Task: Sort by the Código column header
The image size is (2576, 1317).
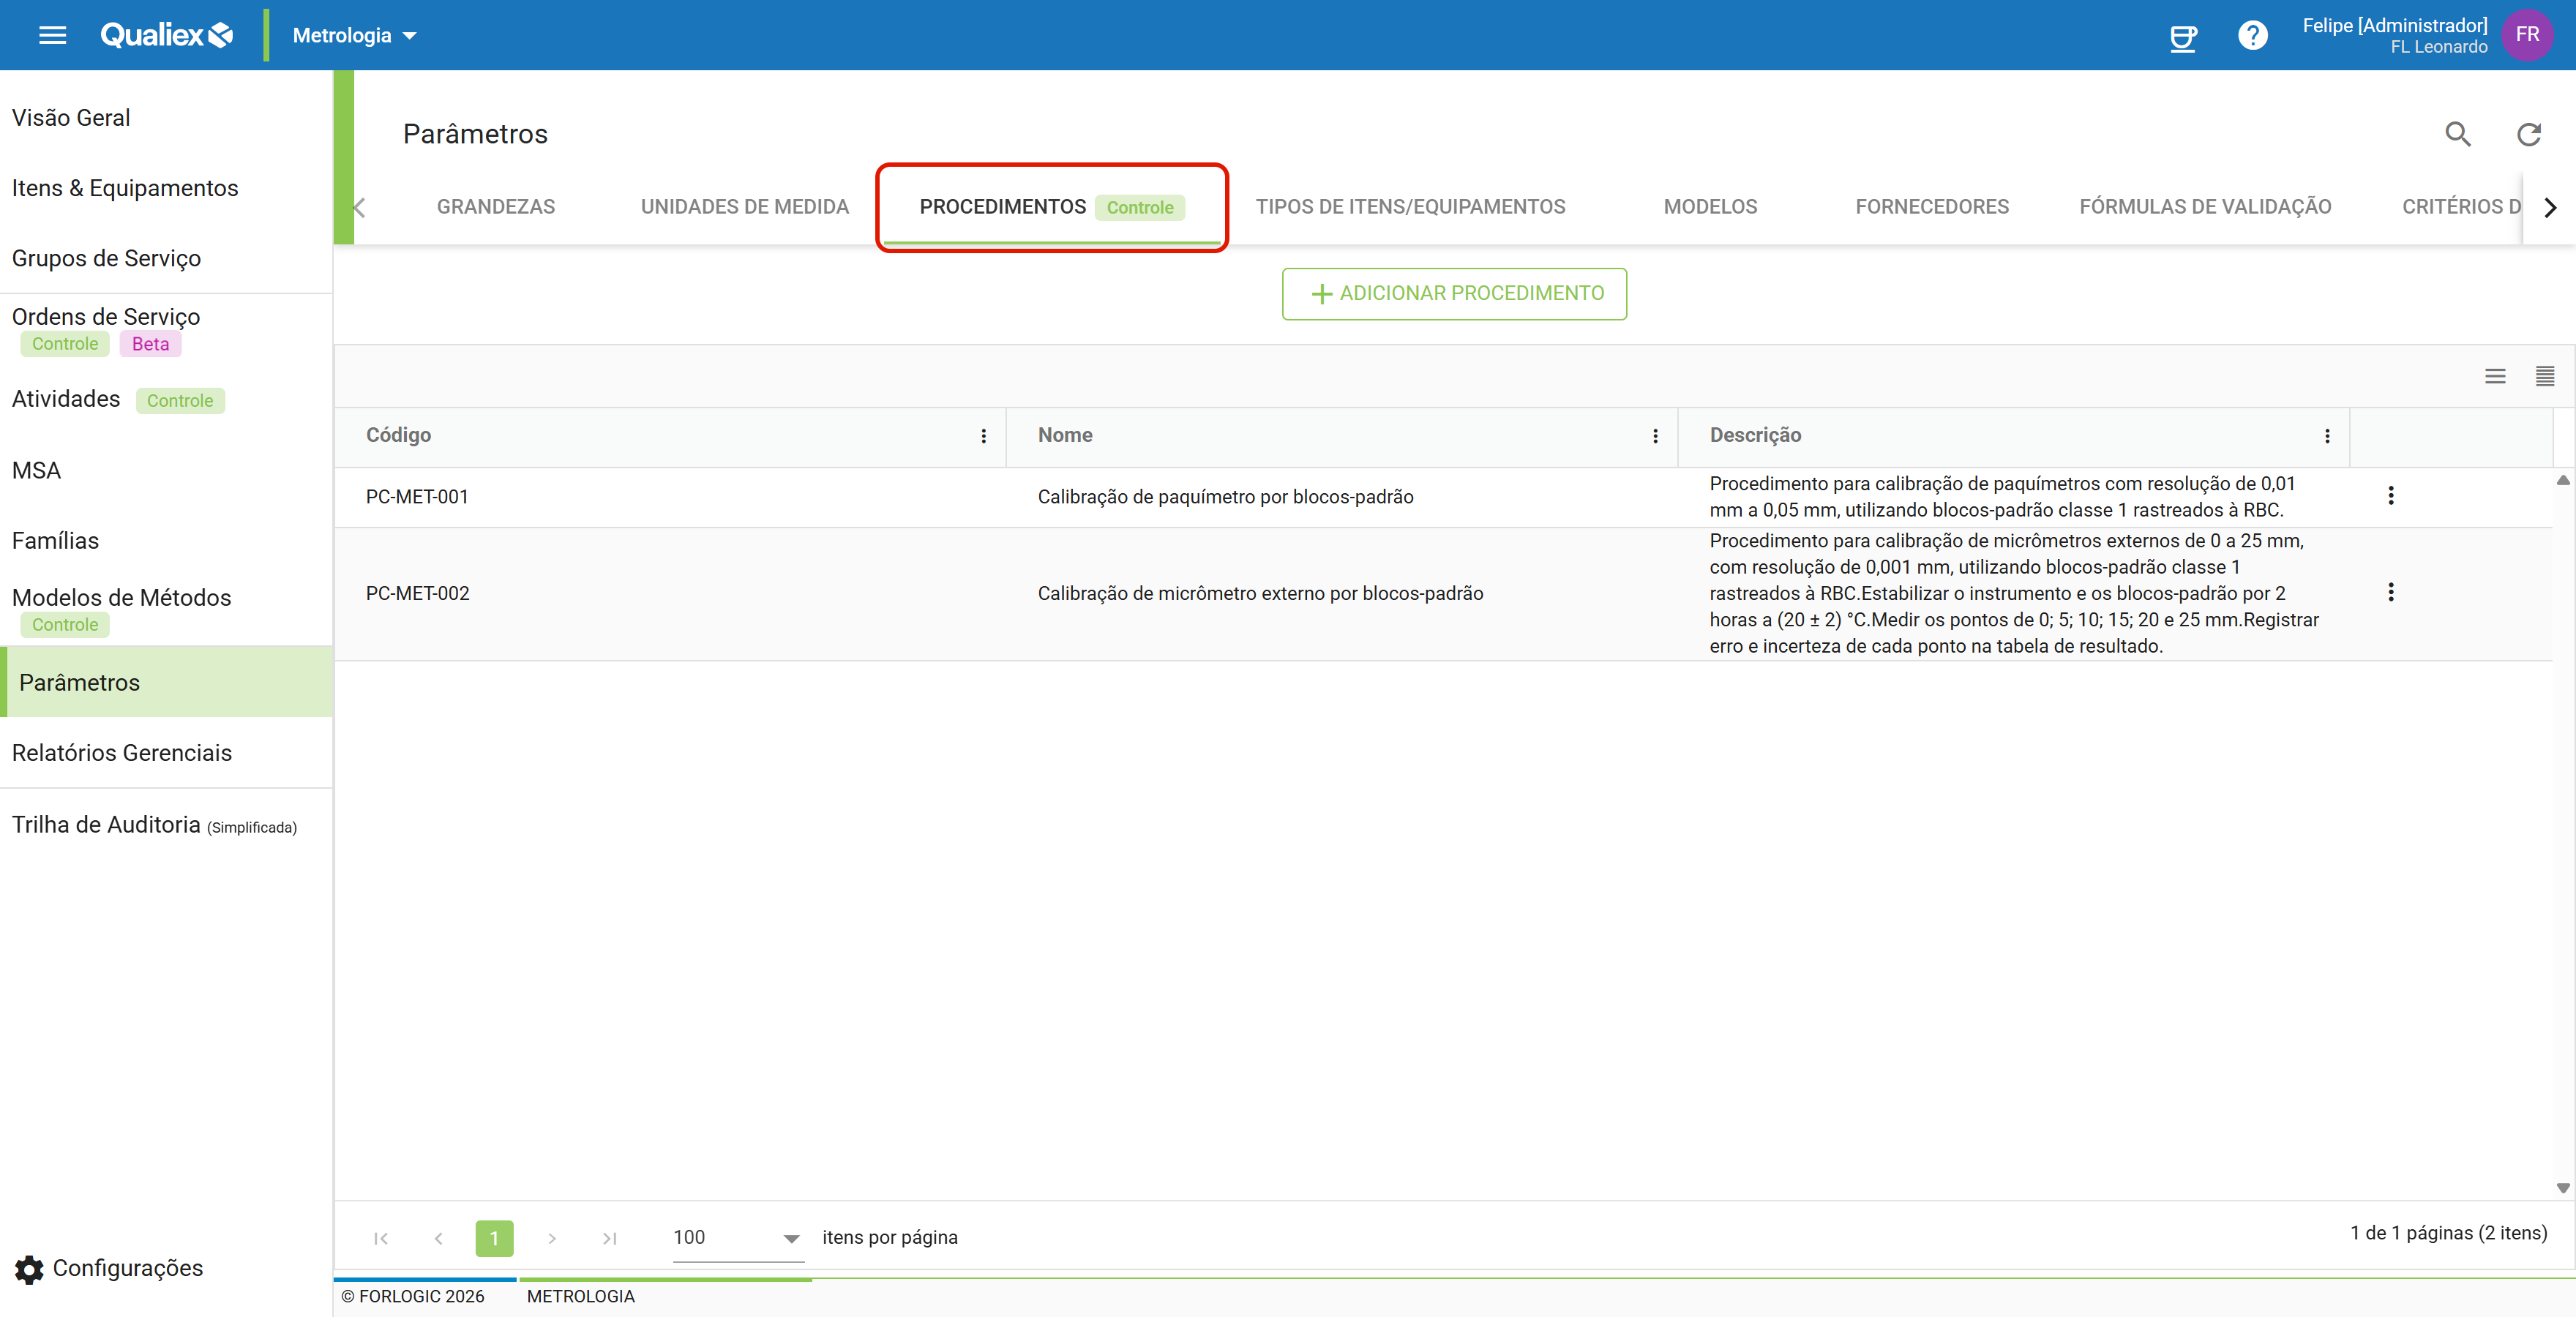Action: (x=398, y=435)
